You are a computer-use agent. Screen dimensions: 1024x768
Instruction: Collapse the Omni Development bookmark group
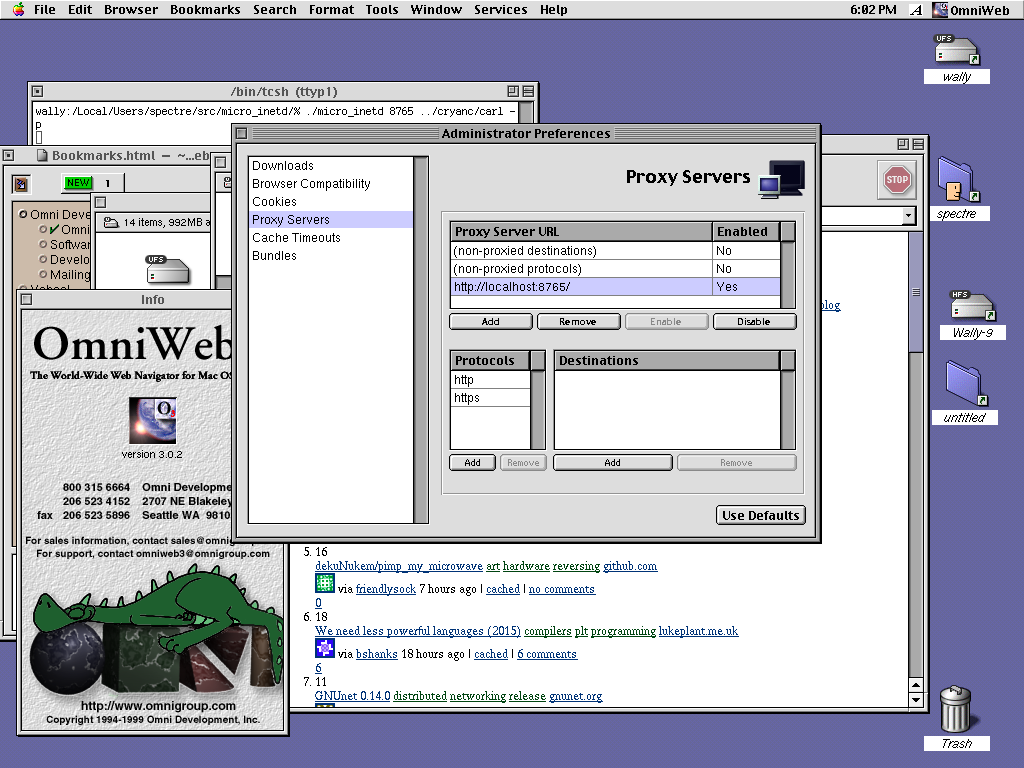click(23, 214)
